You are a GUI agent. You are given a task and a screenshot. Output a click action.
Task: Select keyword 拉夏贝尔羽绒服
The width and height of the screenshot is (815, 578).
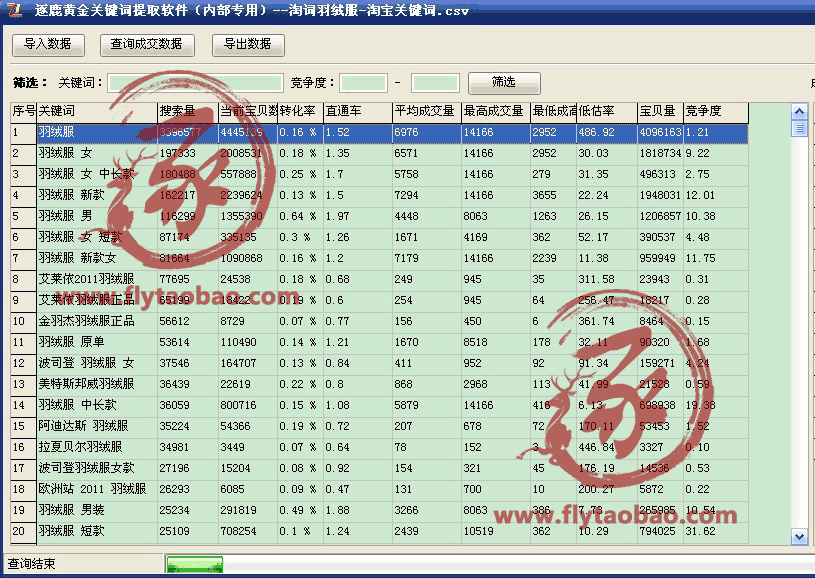pyautogui.click(x=81, y=447)
